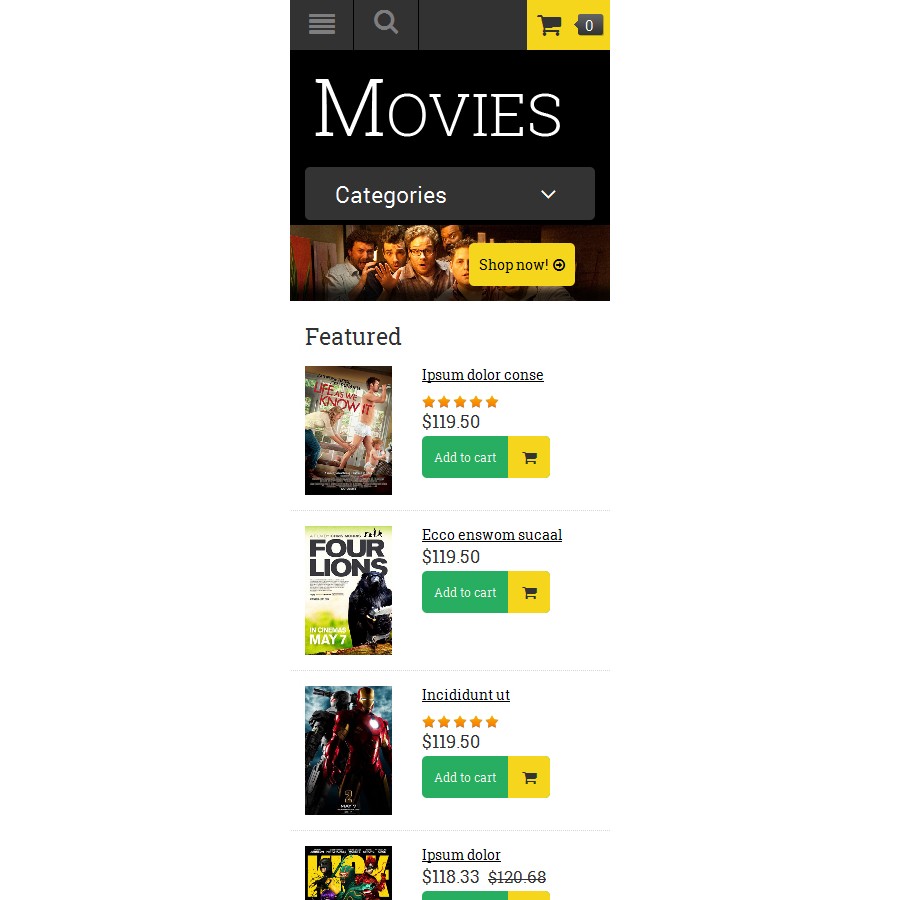
Task: Open the search magnifier icon
Action: pos(386,23)
